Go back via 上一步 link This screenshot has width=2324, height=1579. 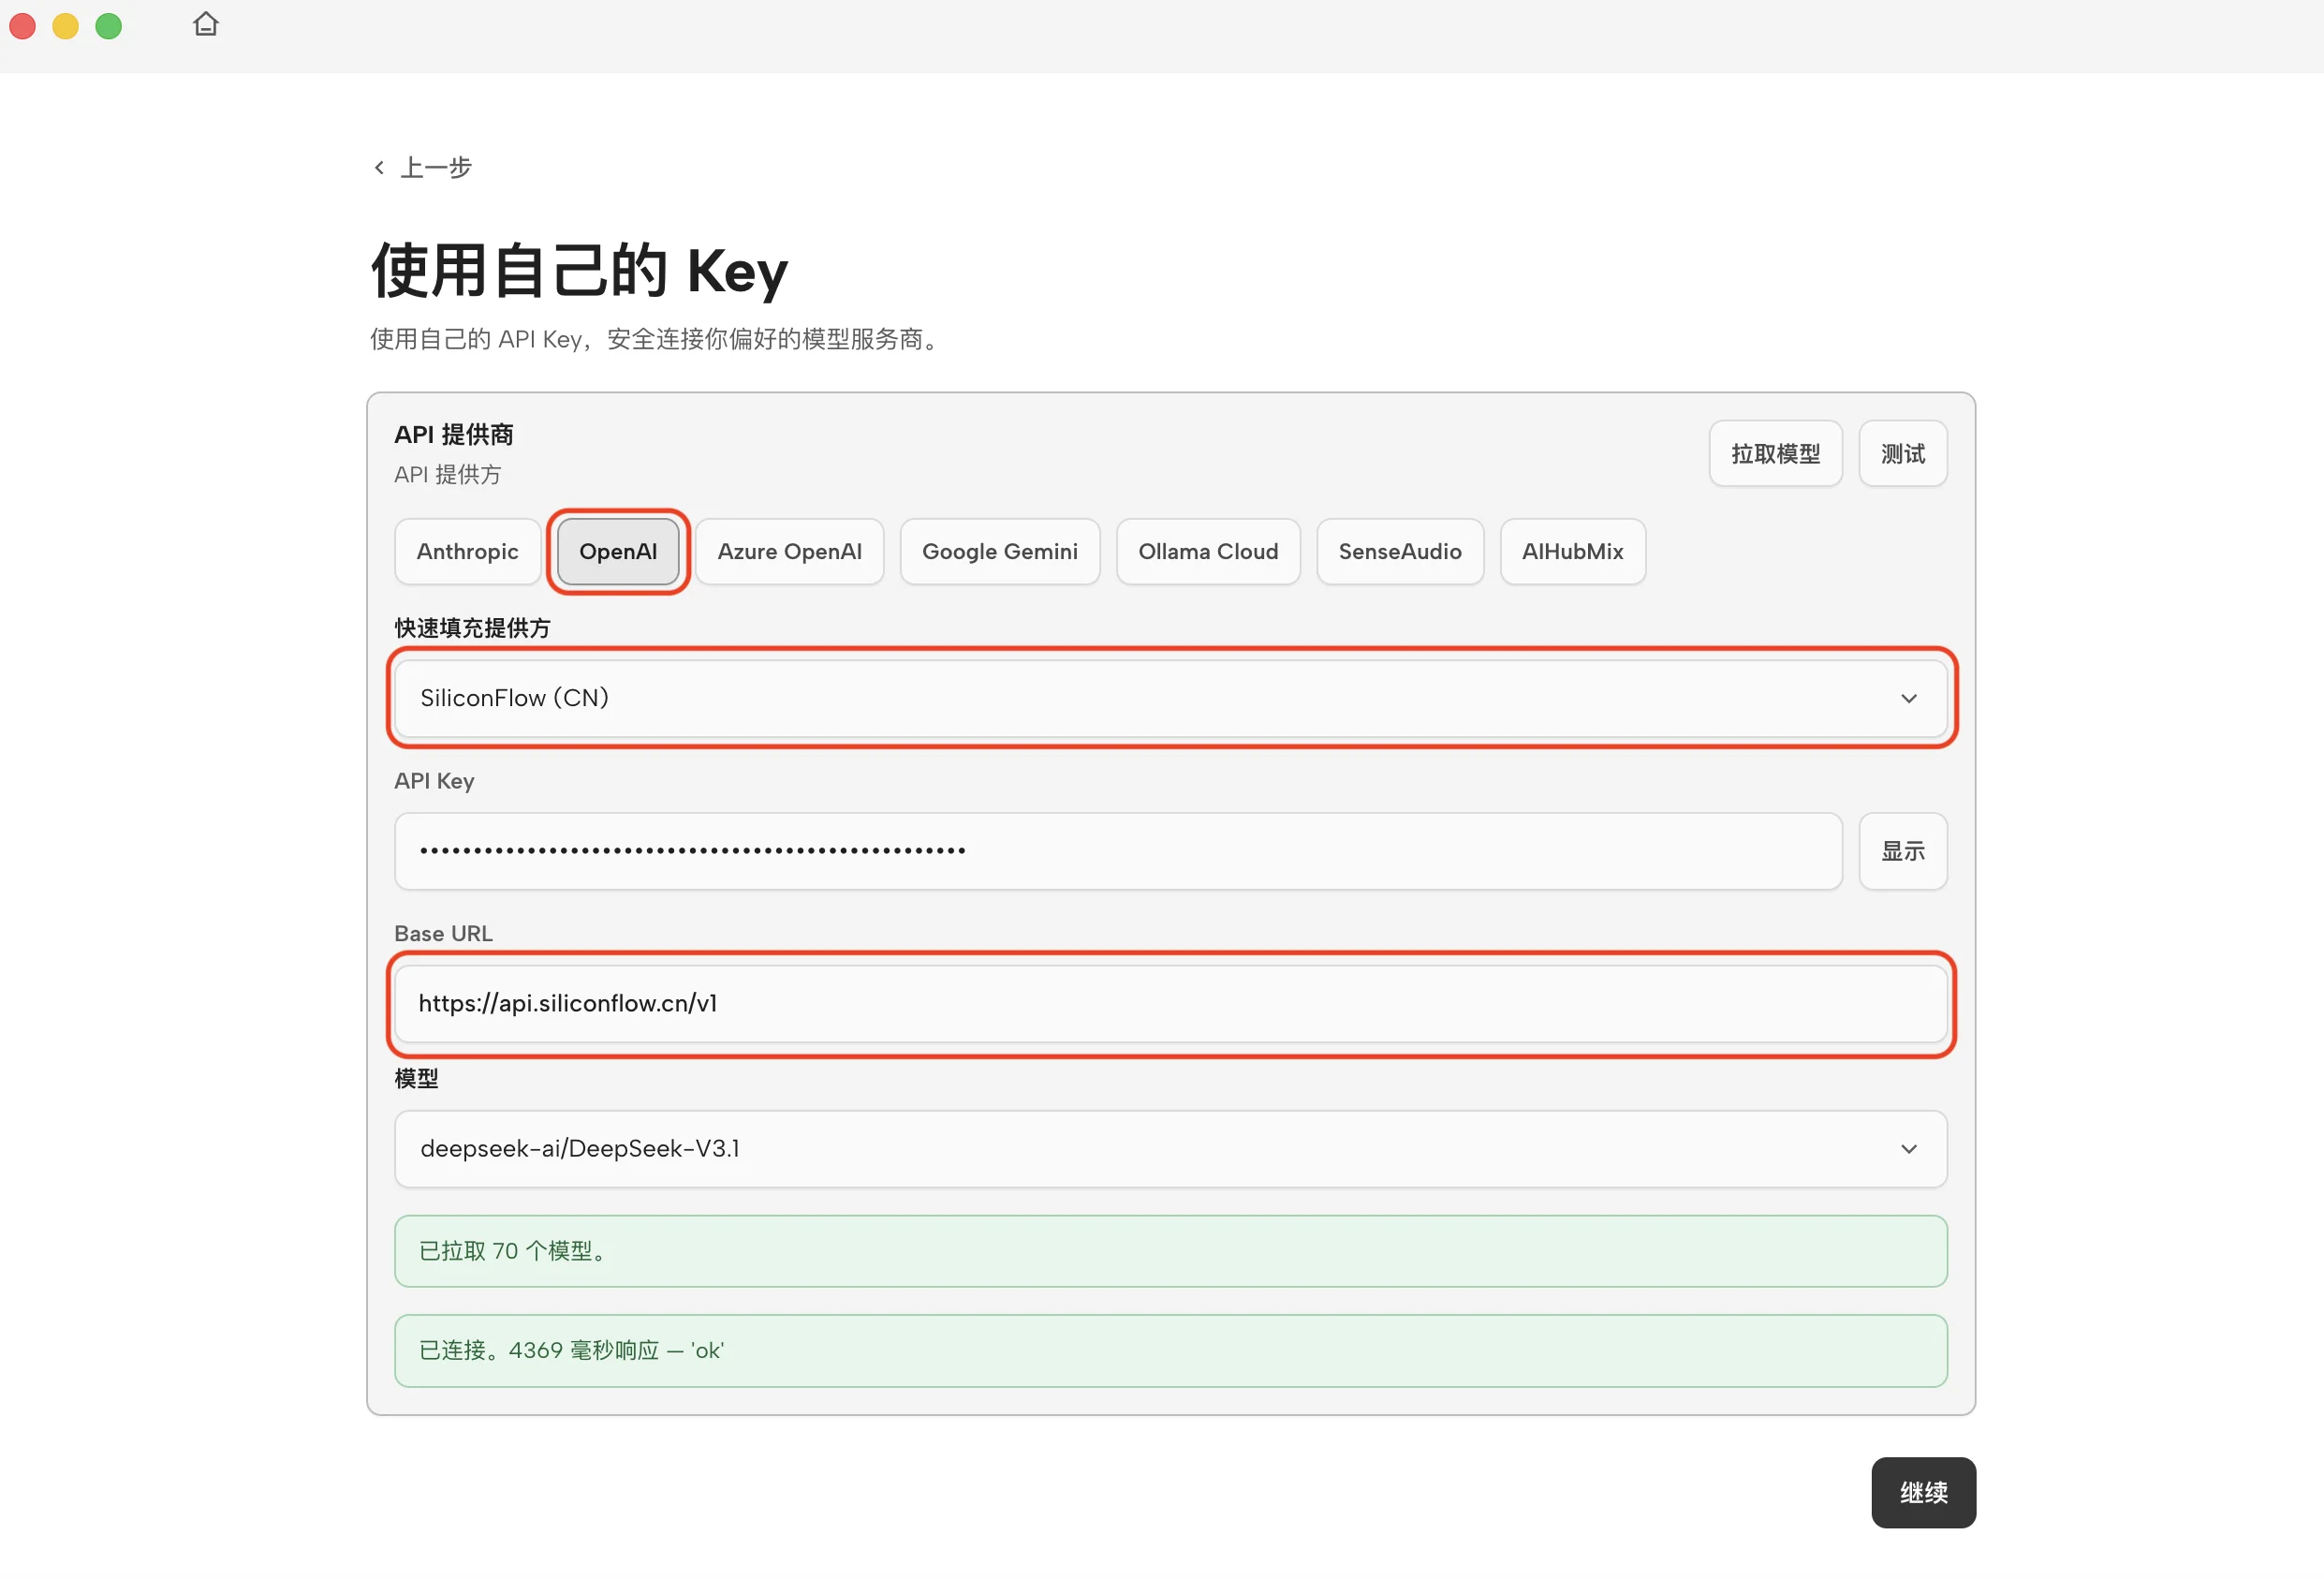[x=422, y=167]
